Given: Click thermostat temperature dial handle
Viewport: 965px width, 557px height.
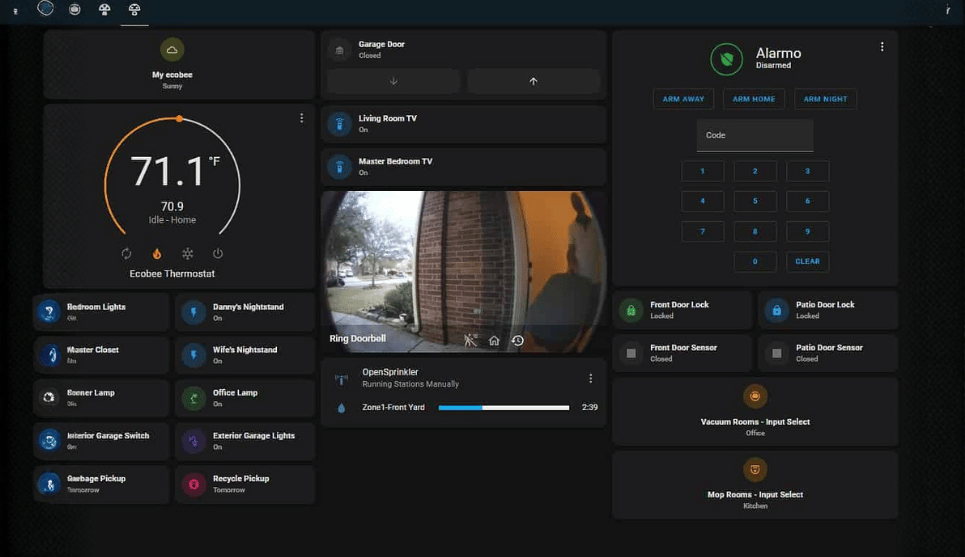Looking at the screenshot, I should (x=179, y=119).
